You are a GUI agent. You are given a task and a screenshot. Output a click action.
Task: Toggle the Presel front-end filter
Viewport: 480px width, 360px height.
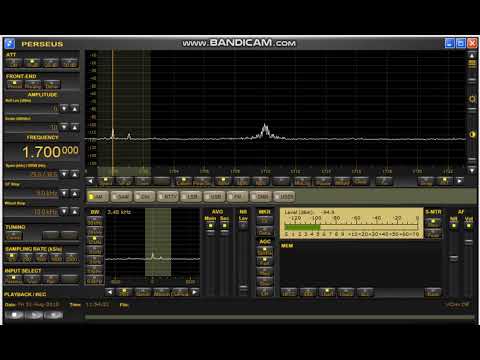point(15,84)
